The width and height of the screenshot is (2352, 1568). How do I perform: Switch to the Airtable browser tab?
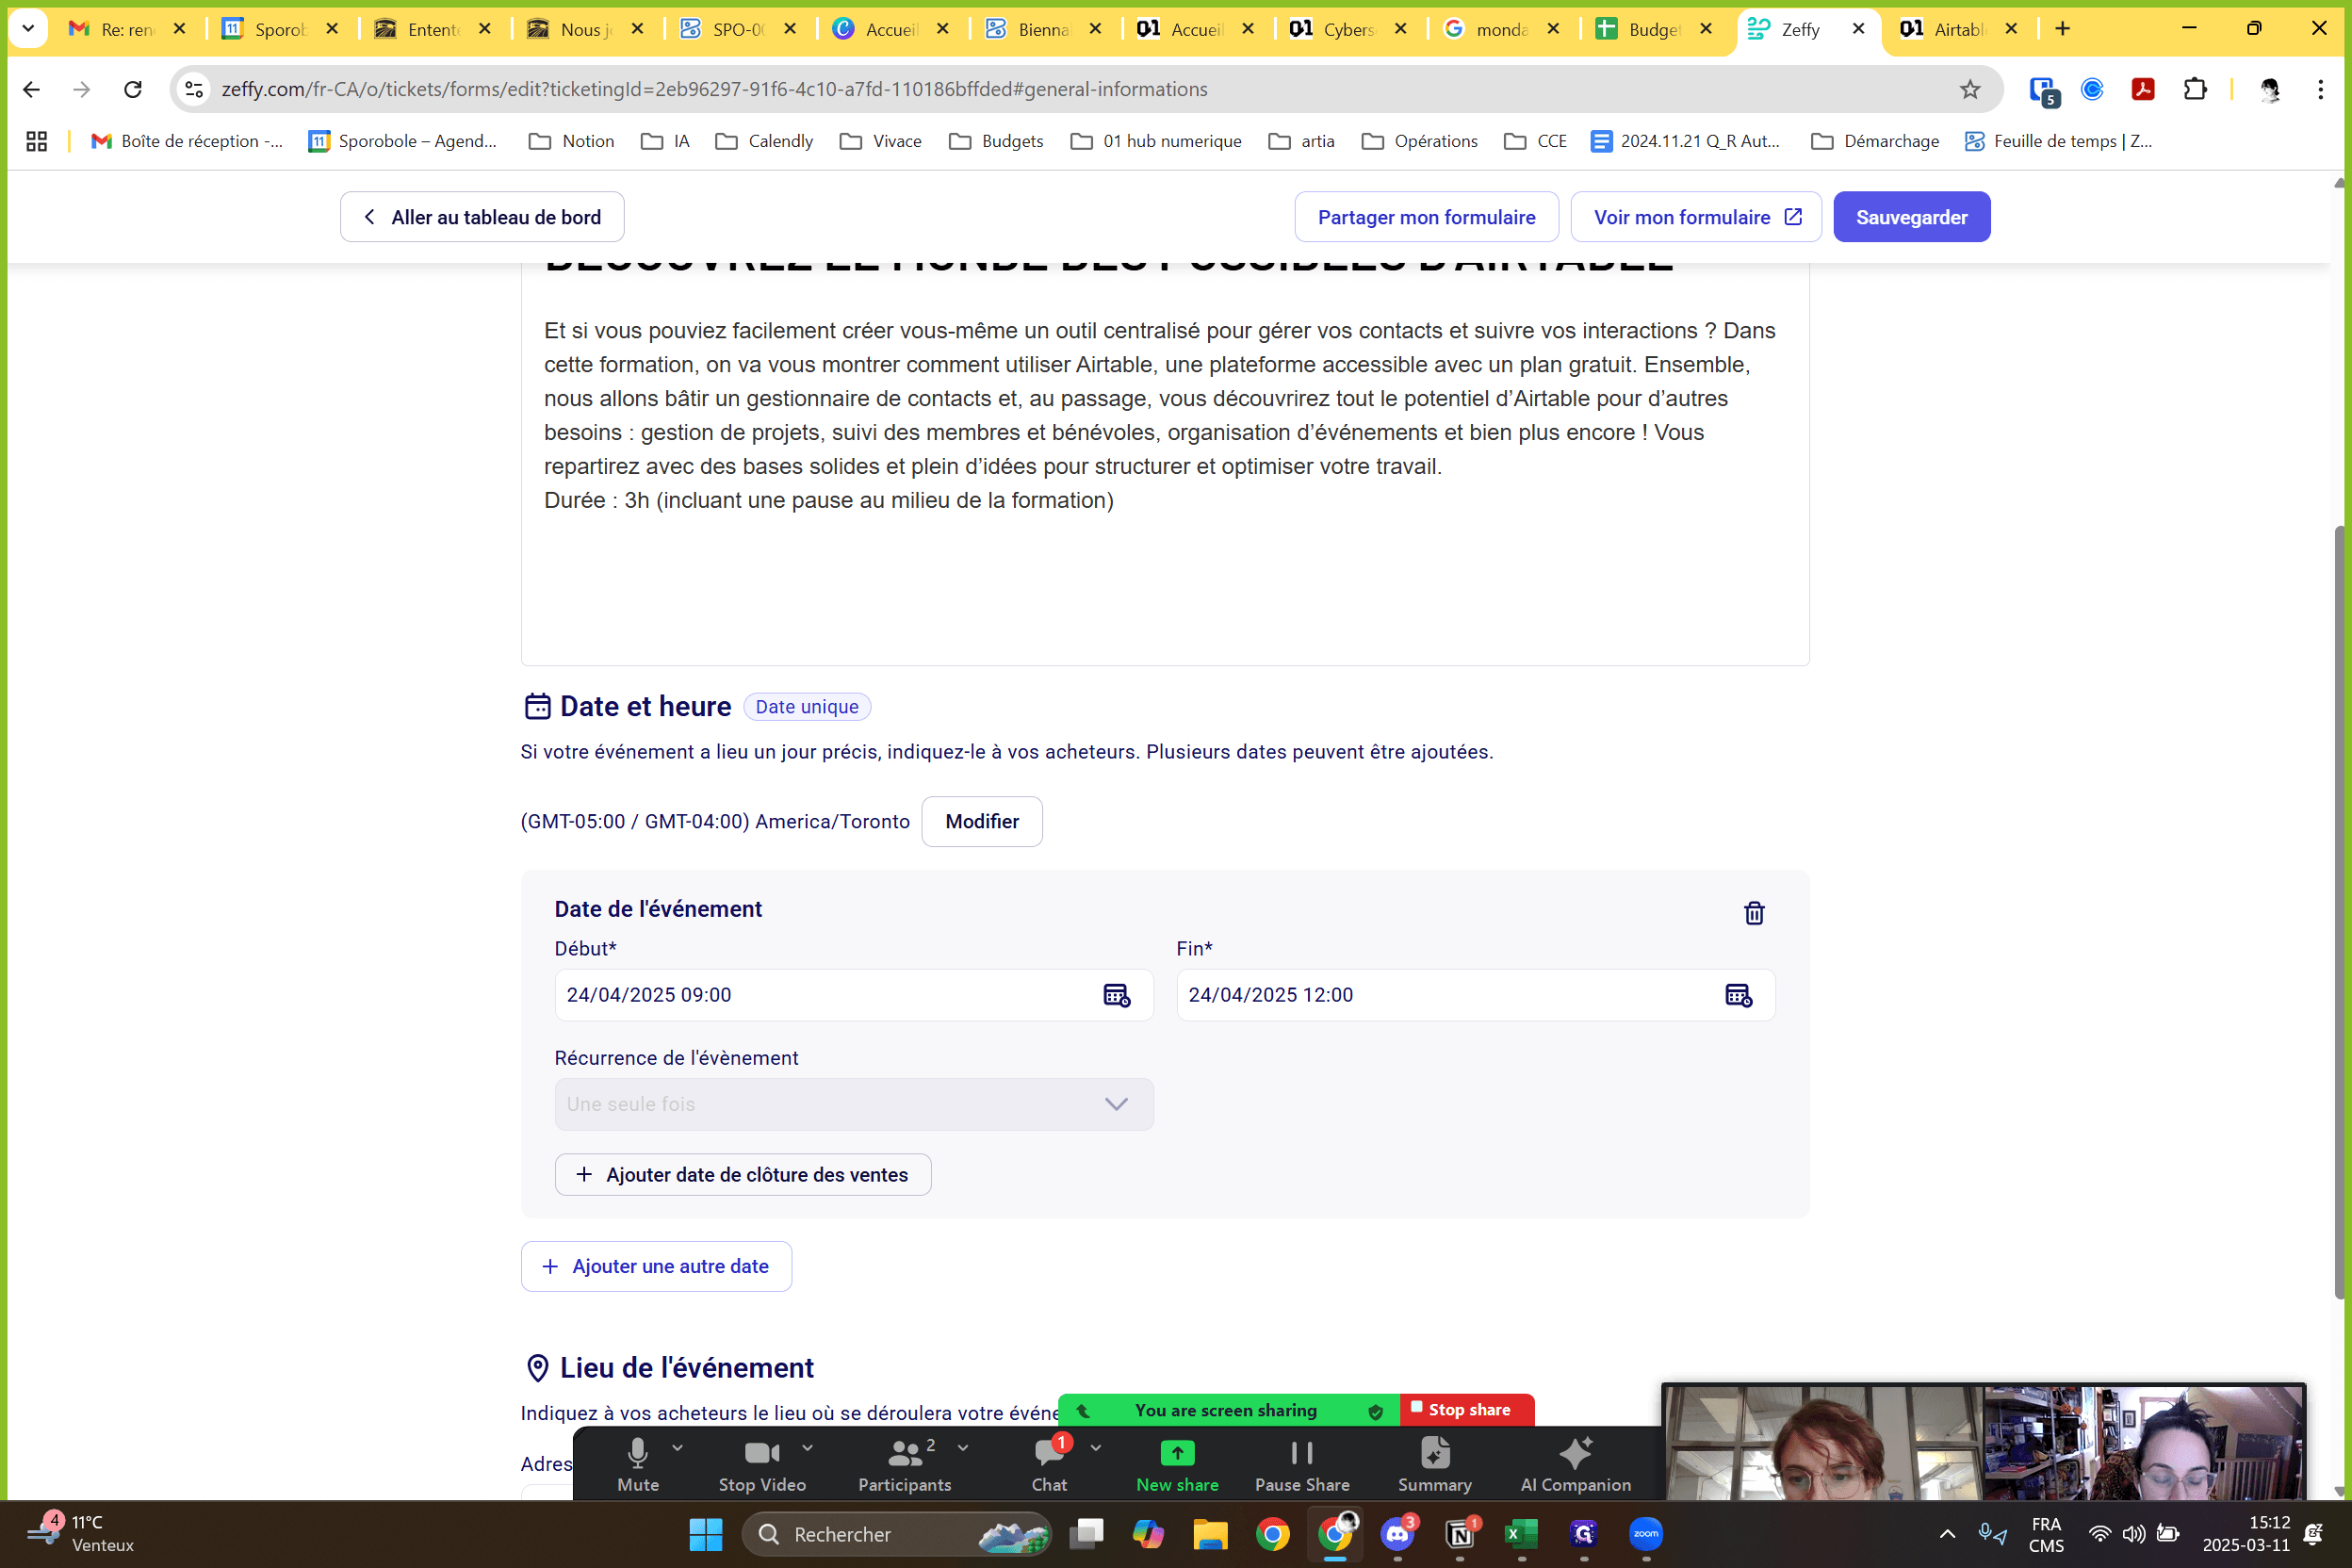point(1960,29)
